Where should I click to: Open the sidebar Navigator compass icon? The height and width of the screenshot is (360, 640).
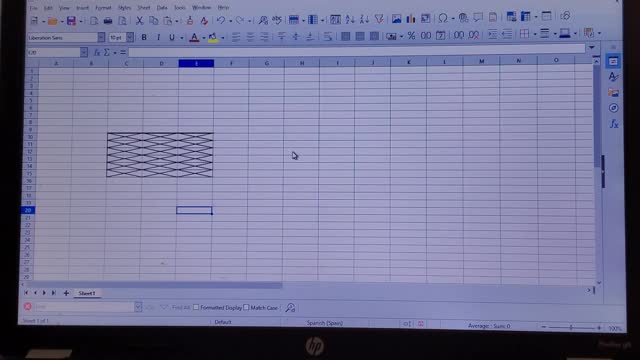tap(613, 108)
